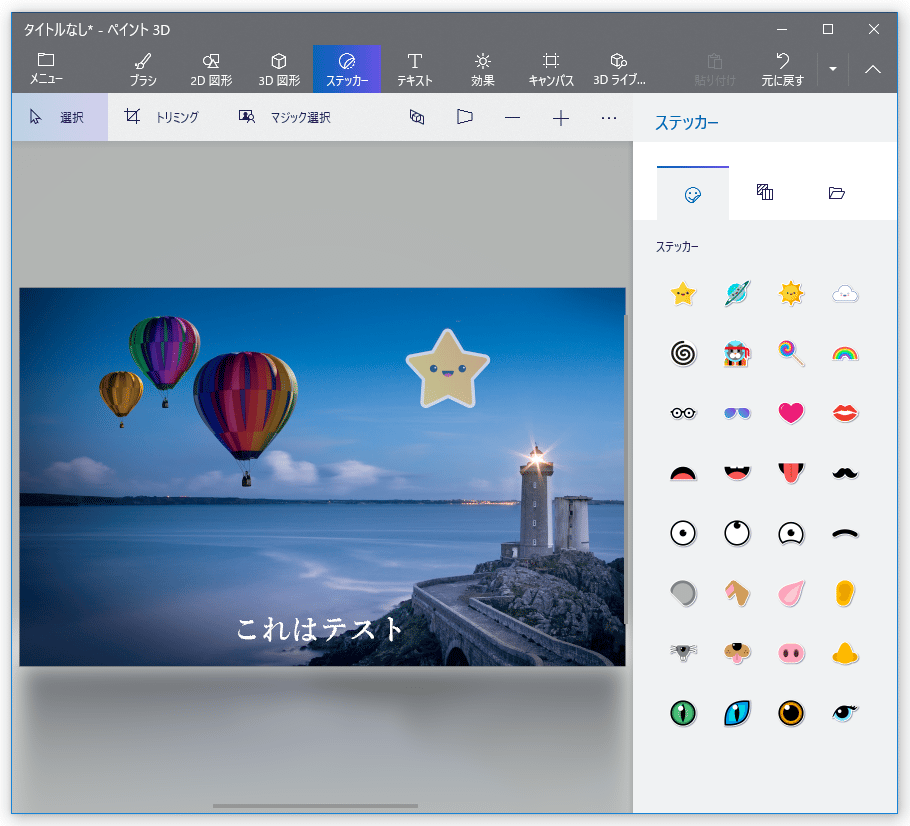Pick the eyelash eye sticker
This screenshot has width=910, height=826.
pyautogui.click(x=845, y=713)
